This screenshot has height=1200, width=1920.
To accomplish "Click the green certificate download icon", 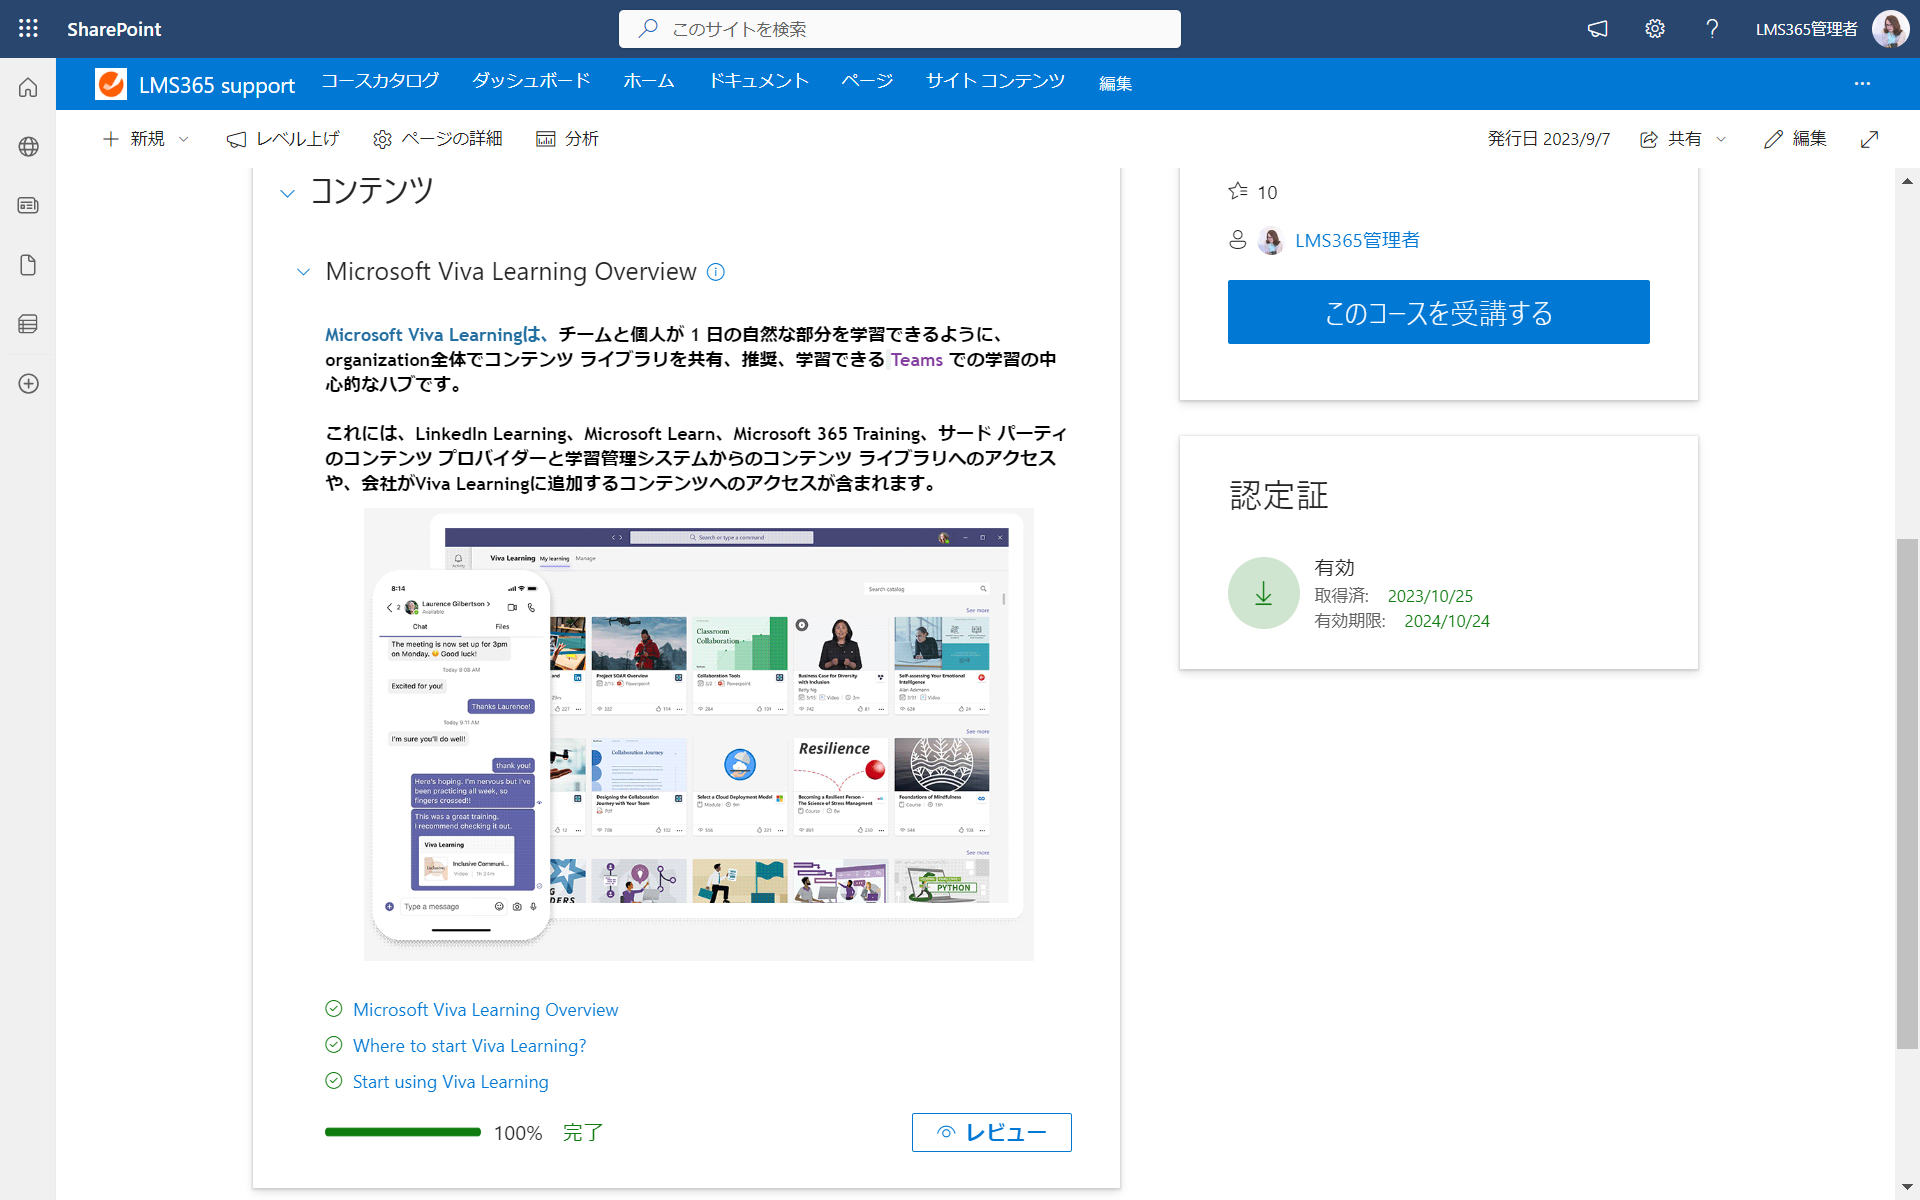I will pyautogui.click(x=1264, y=593).
